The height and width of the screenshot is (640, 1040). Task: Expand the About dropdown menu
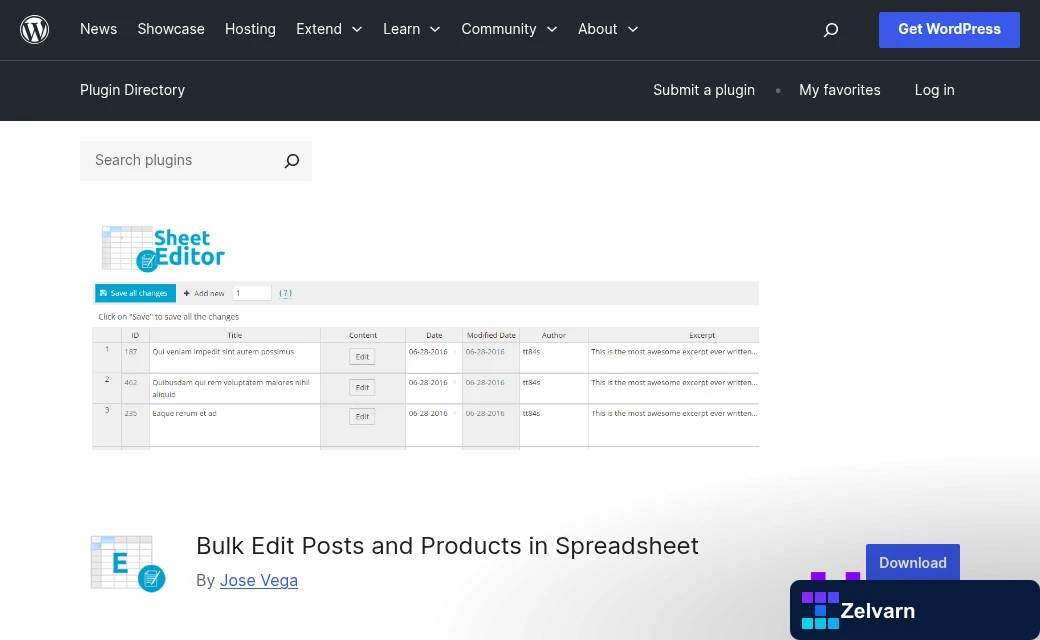click(x=608, y=29)
